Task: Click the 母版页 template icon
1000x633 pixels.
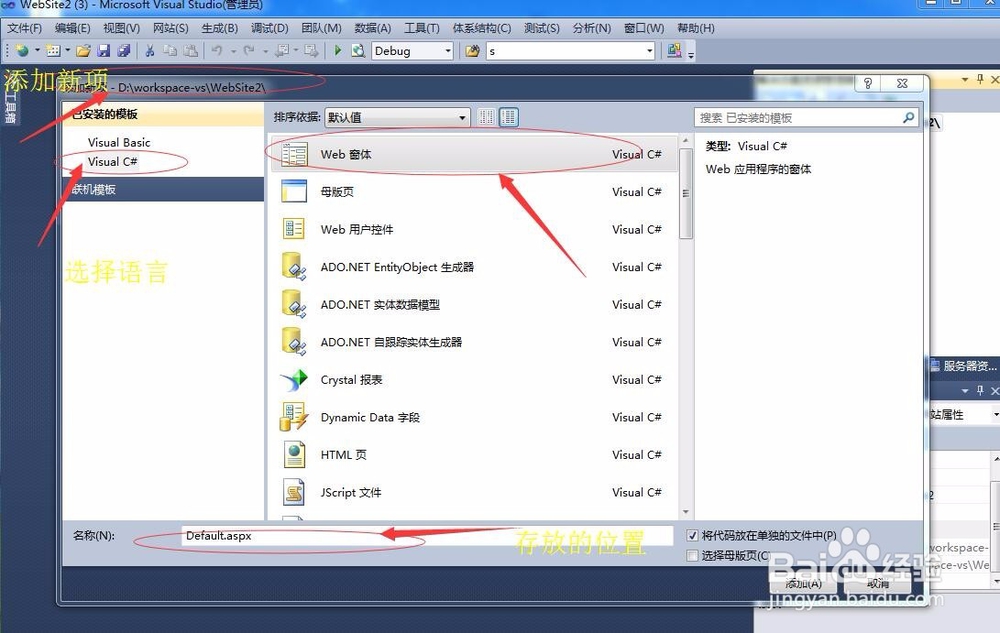Action: tap(294, 191)
